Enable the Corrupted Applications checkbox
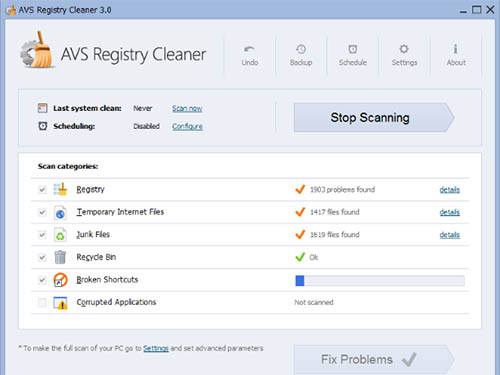The width and height of the screenshot is (500, 375). 42,303
